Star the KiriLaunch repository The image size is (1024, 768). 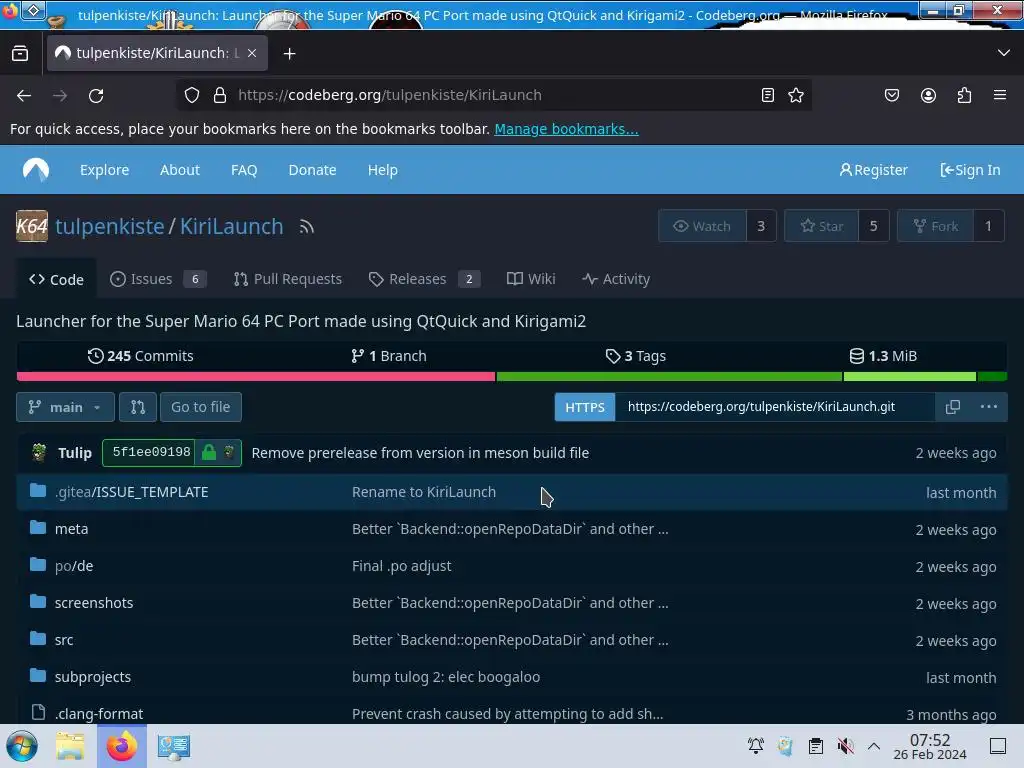tap(822, 226)
